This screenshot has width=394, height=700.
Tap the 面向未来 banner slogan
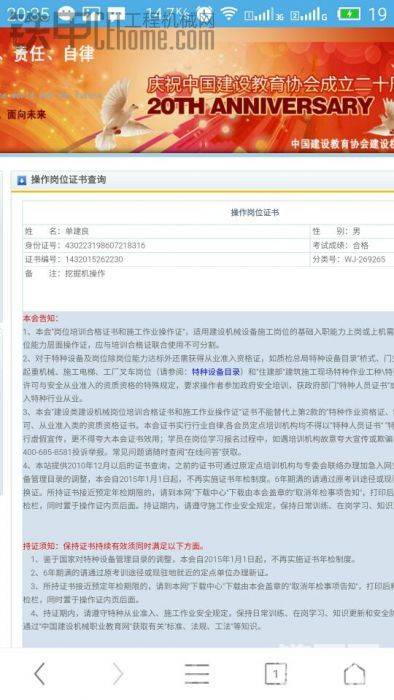click(27, 114)
